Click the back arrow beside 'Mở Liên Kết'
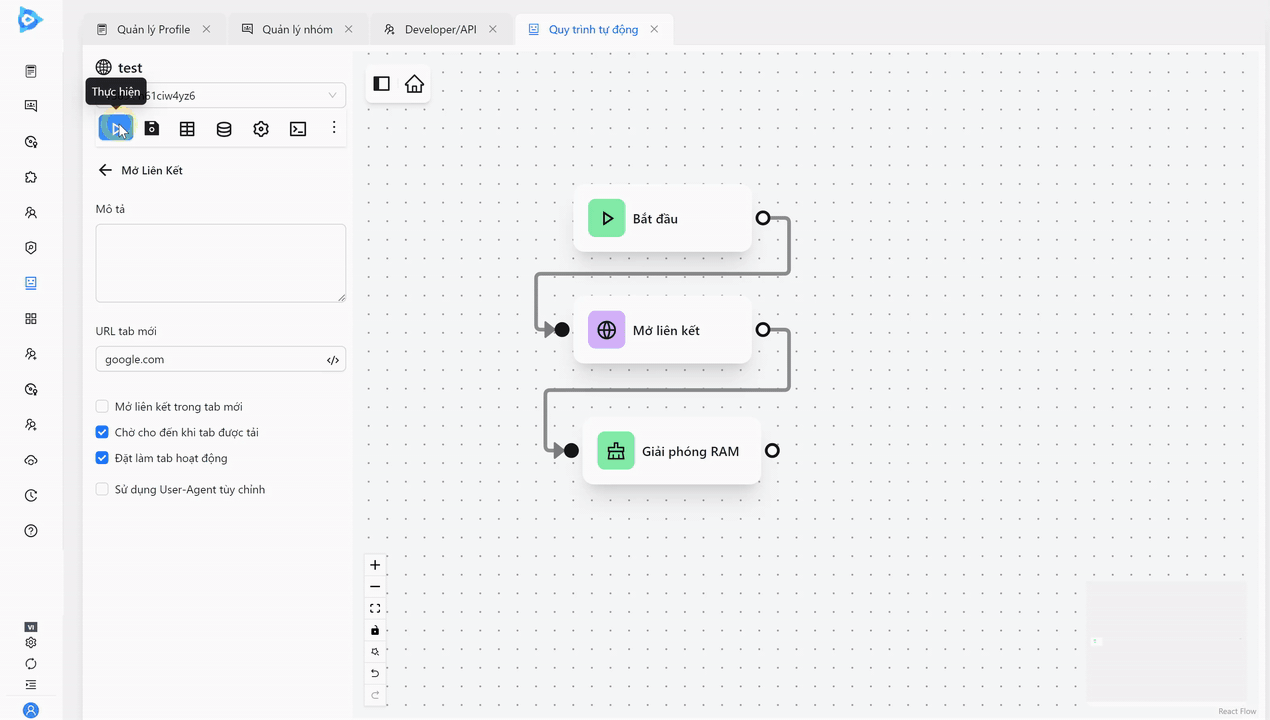Screen dimensions: 1270x720 (105, 170)
